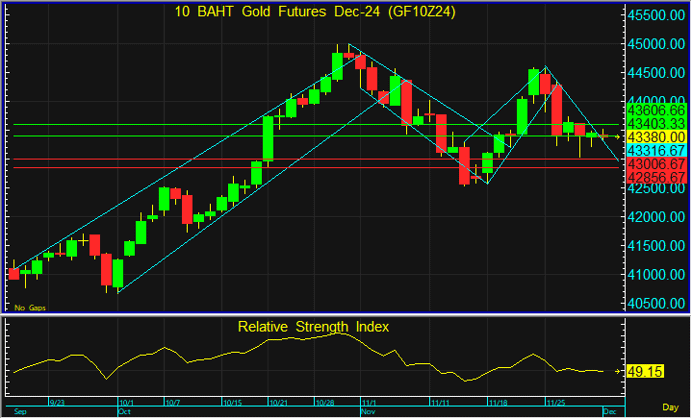Select the 43606.66 green price tag
Screen dimensions: 692x419
(655, 109)
